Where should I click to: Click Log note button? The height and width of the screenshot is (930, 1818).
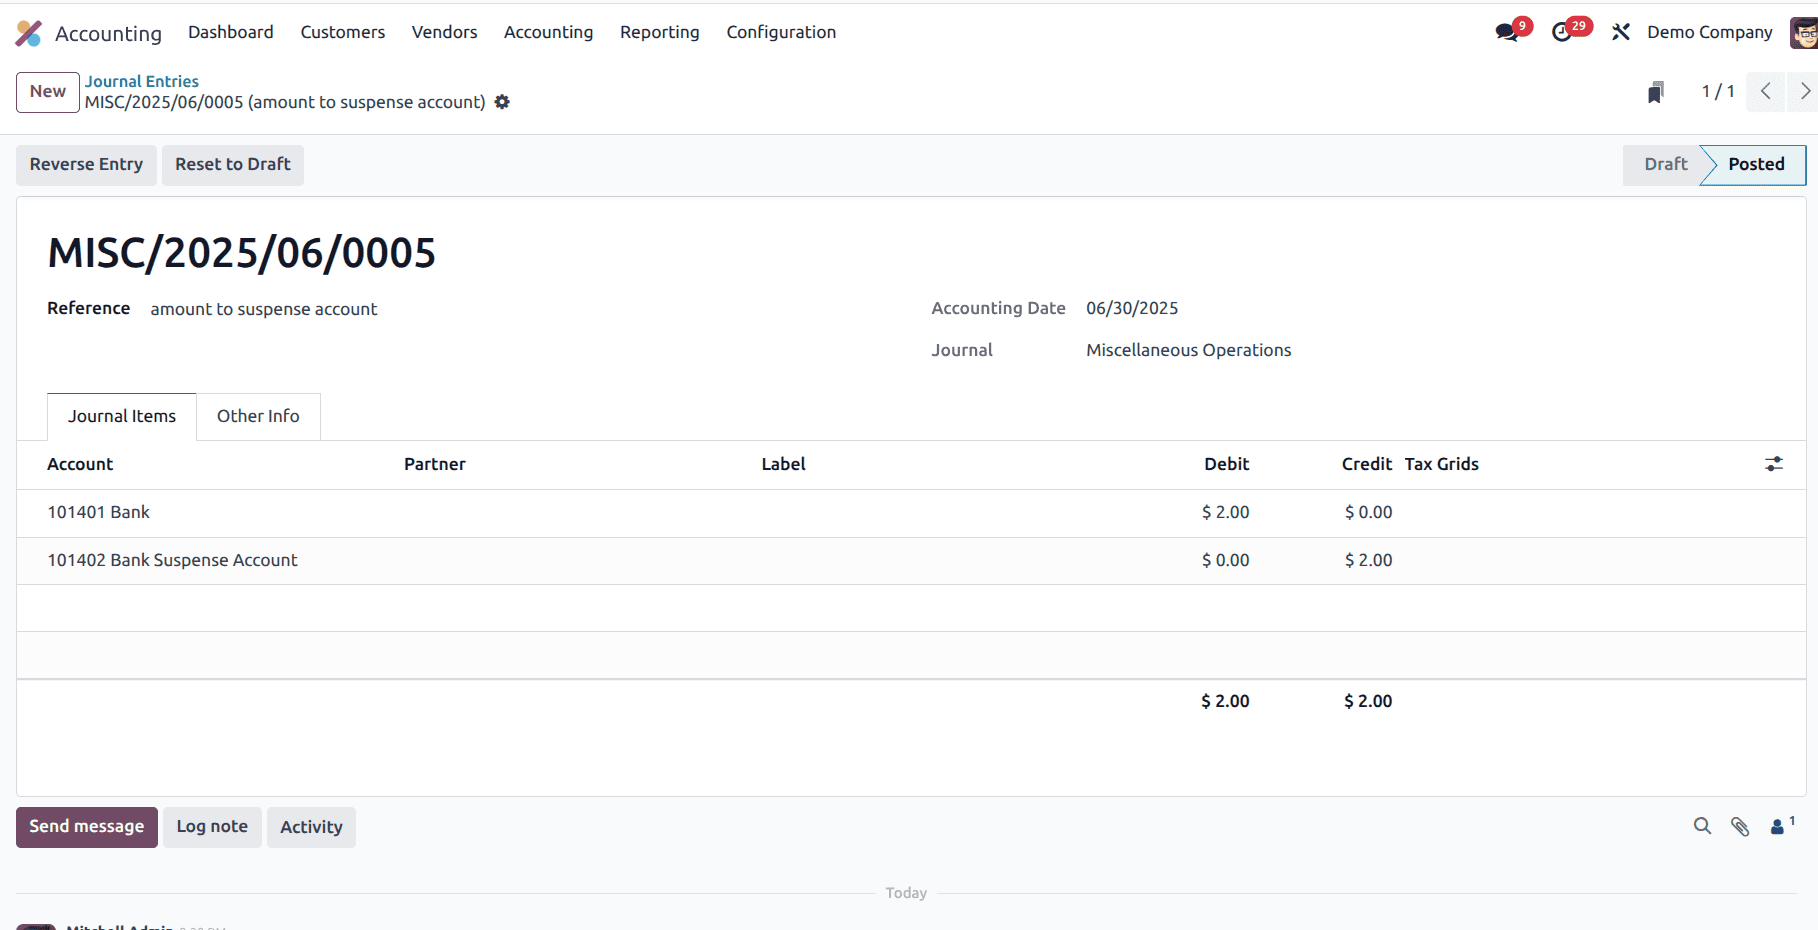212,827
